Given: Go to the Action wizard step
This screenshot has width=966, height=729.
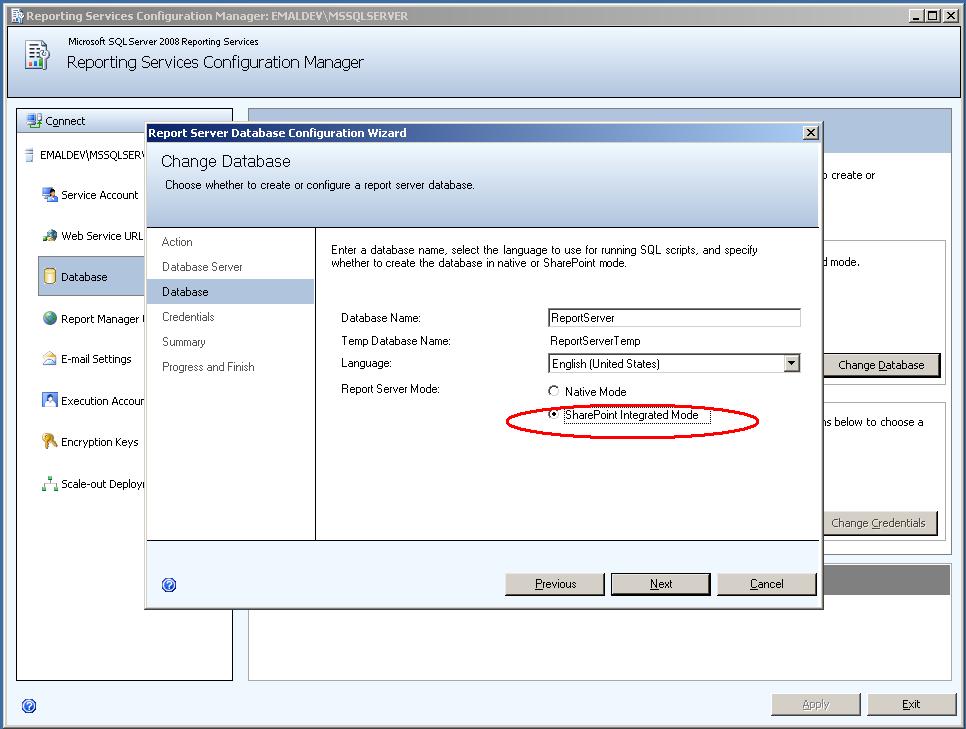Looking at the screenshot, I should 177,242.
